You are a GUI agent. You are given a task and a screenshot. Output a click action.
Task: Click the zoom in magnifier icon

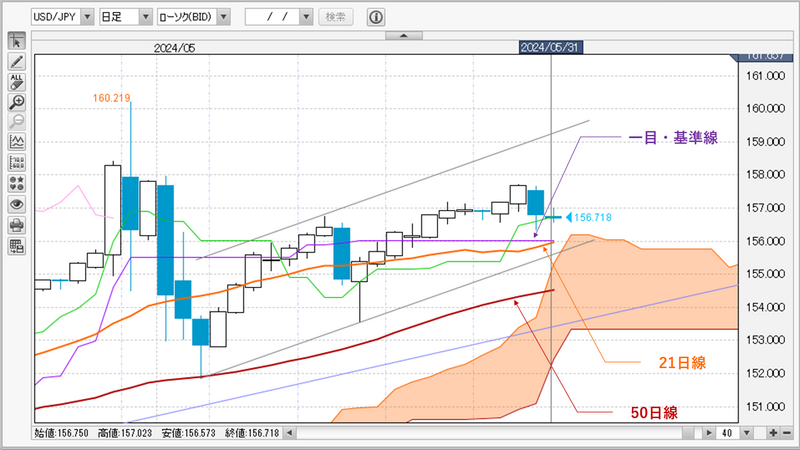[x=16, y=102]
